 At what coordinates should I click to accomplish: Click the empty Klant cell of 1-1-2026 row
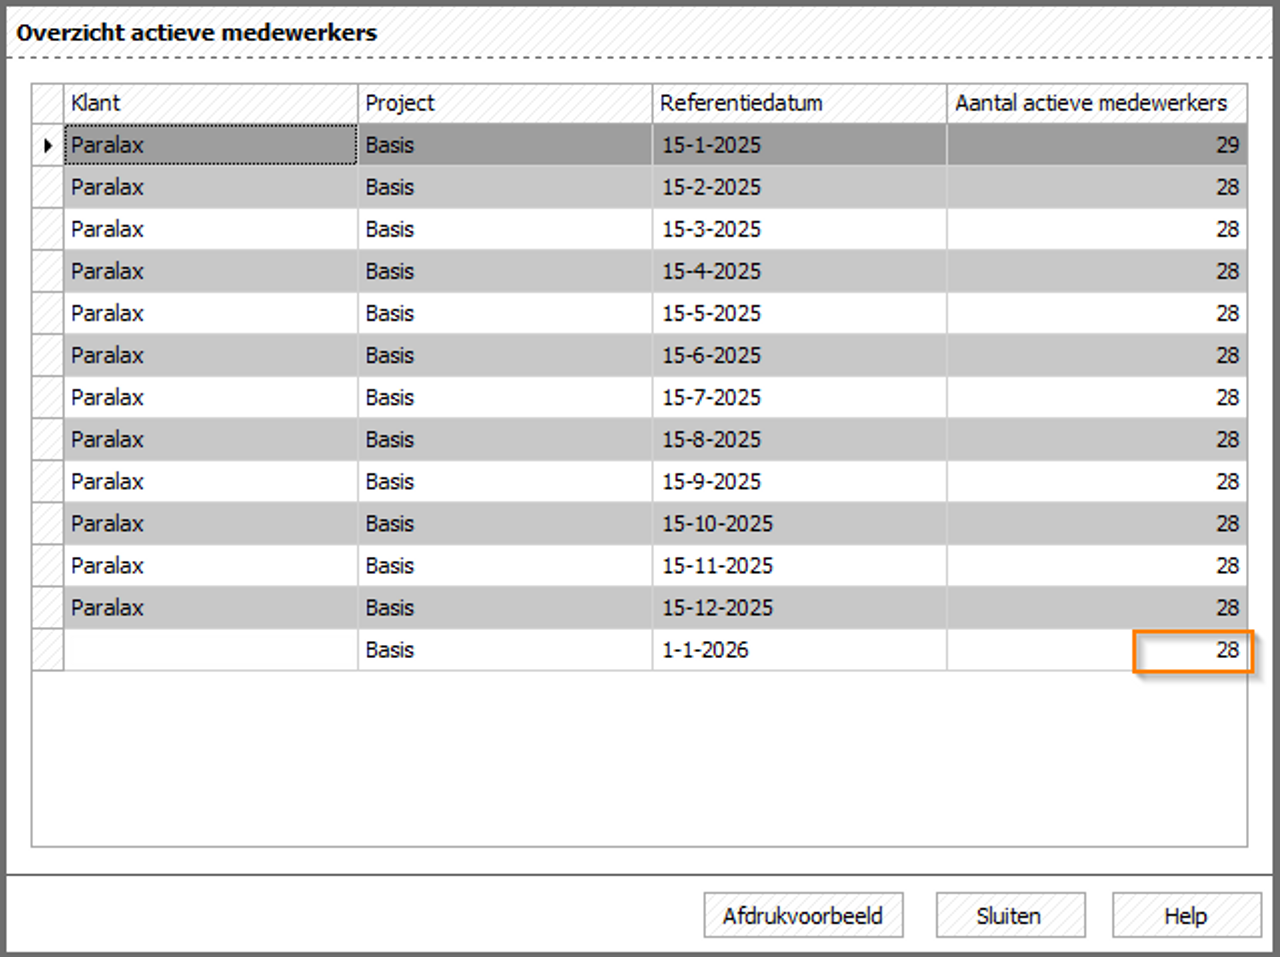pos(210,650)
